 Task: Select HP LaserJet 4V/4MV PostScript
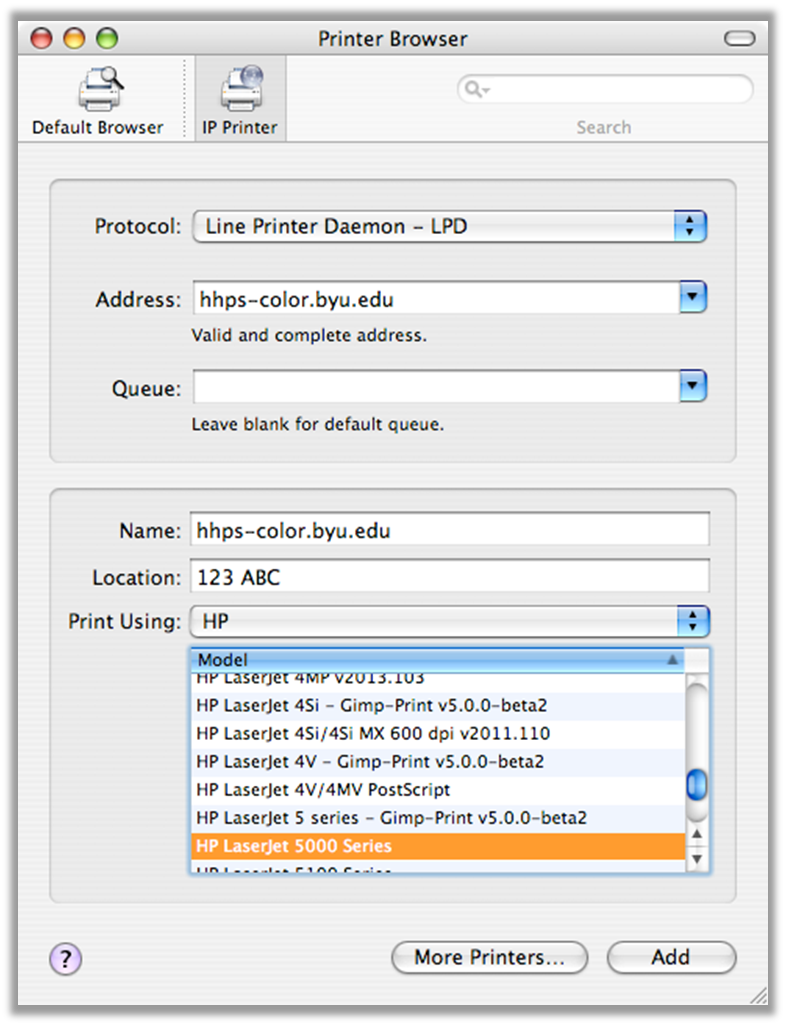pos(437,789)
